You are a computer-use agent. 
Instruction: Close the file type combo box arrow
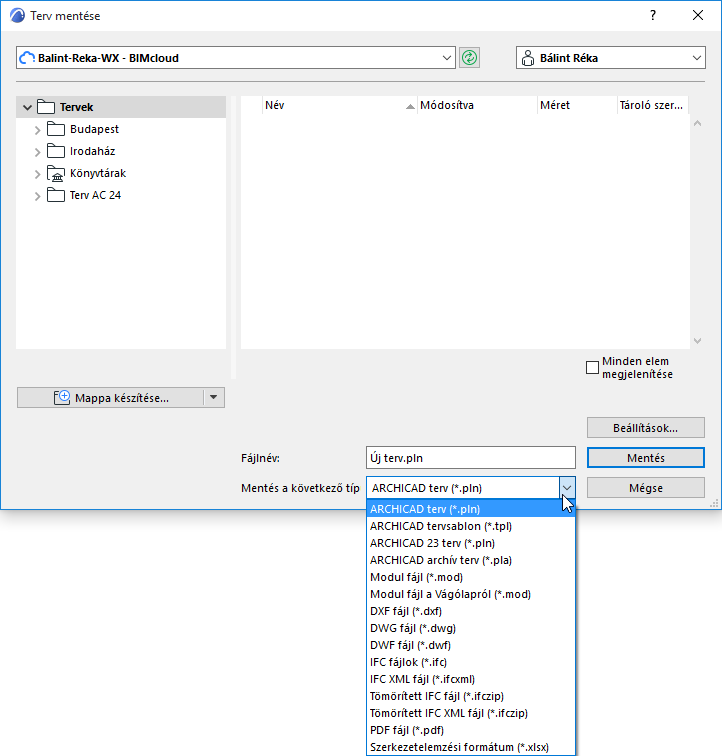coord(567,487)
